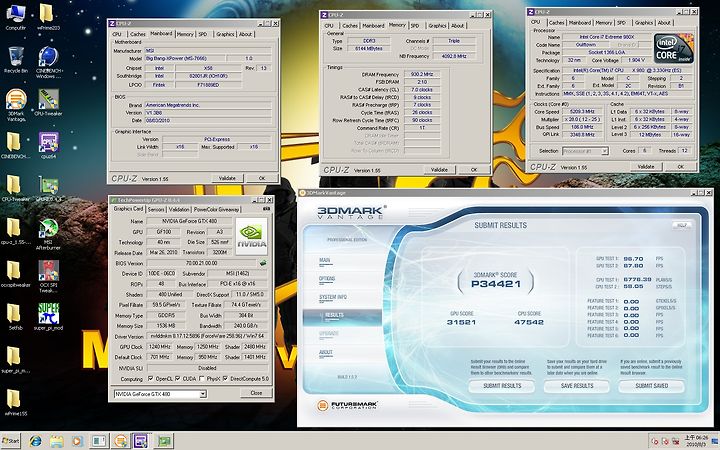Viewport: 720px width, 450px height.
Task: Click the GPU score value 31521
Action: point(461,322)
